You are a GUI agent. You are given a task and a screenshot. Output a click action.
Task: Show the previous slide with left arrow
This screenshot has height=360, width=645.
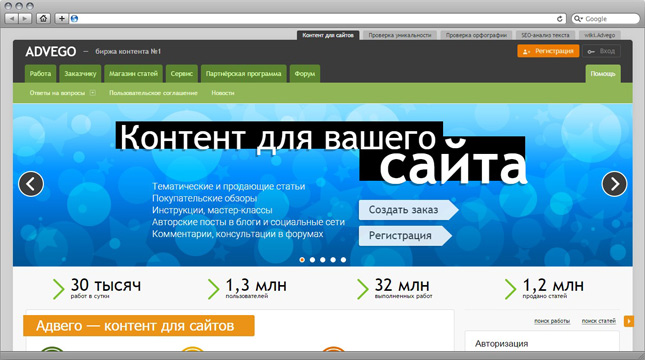31,183
